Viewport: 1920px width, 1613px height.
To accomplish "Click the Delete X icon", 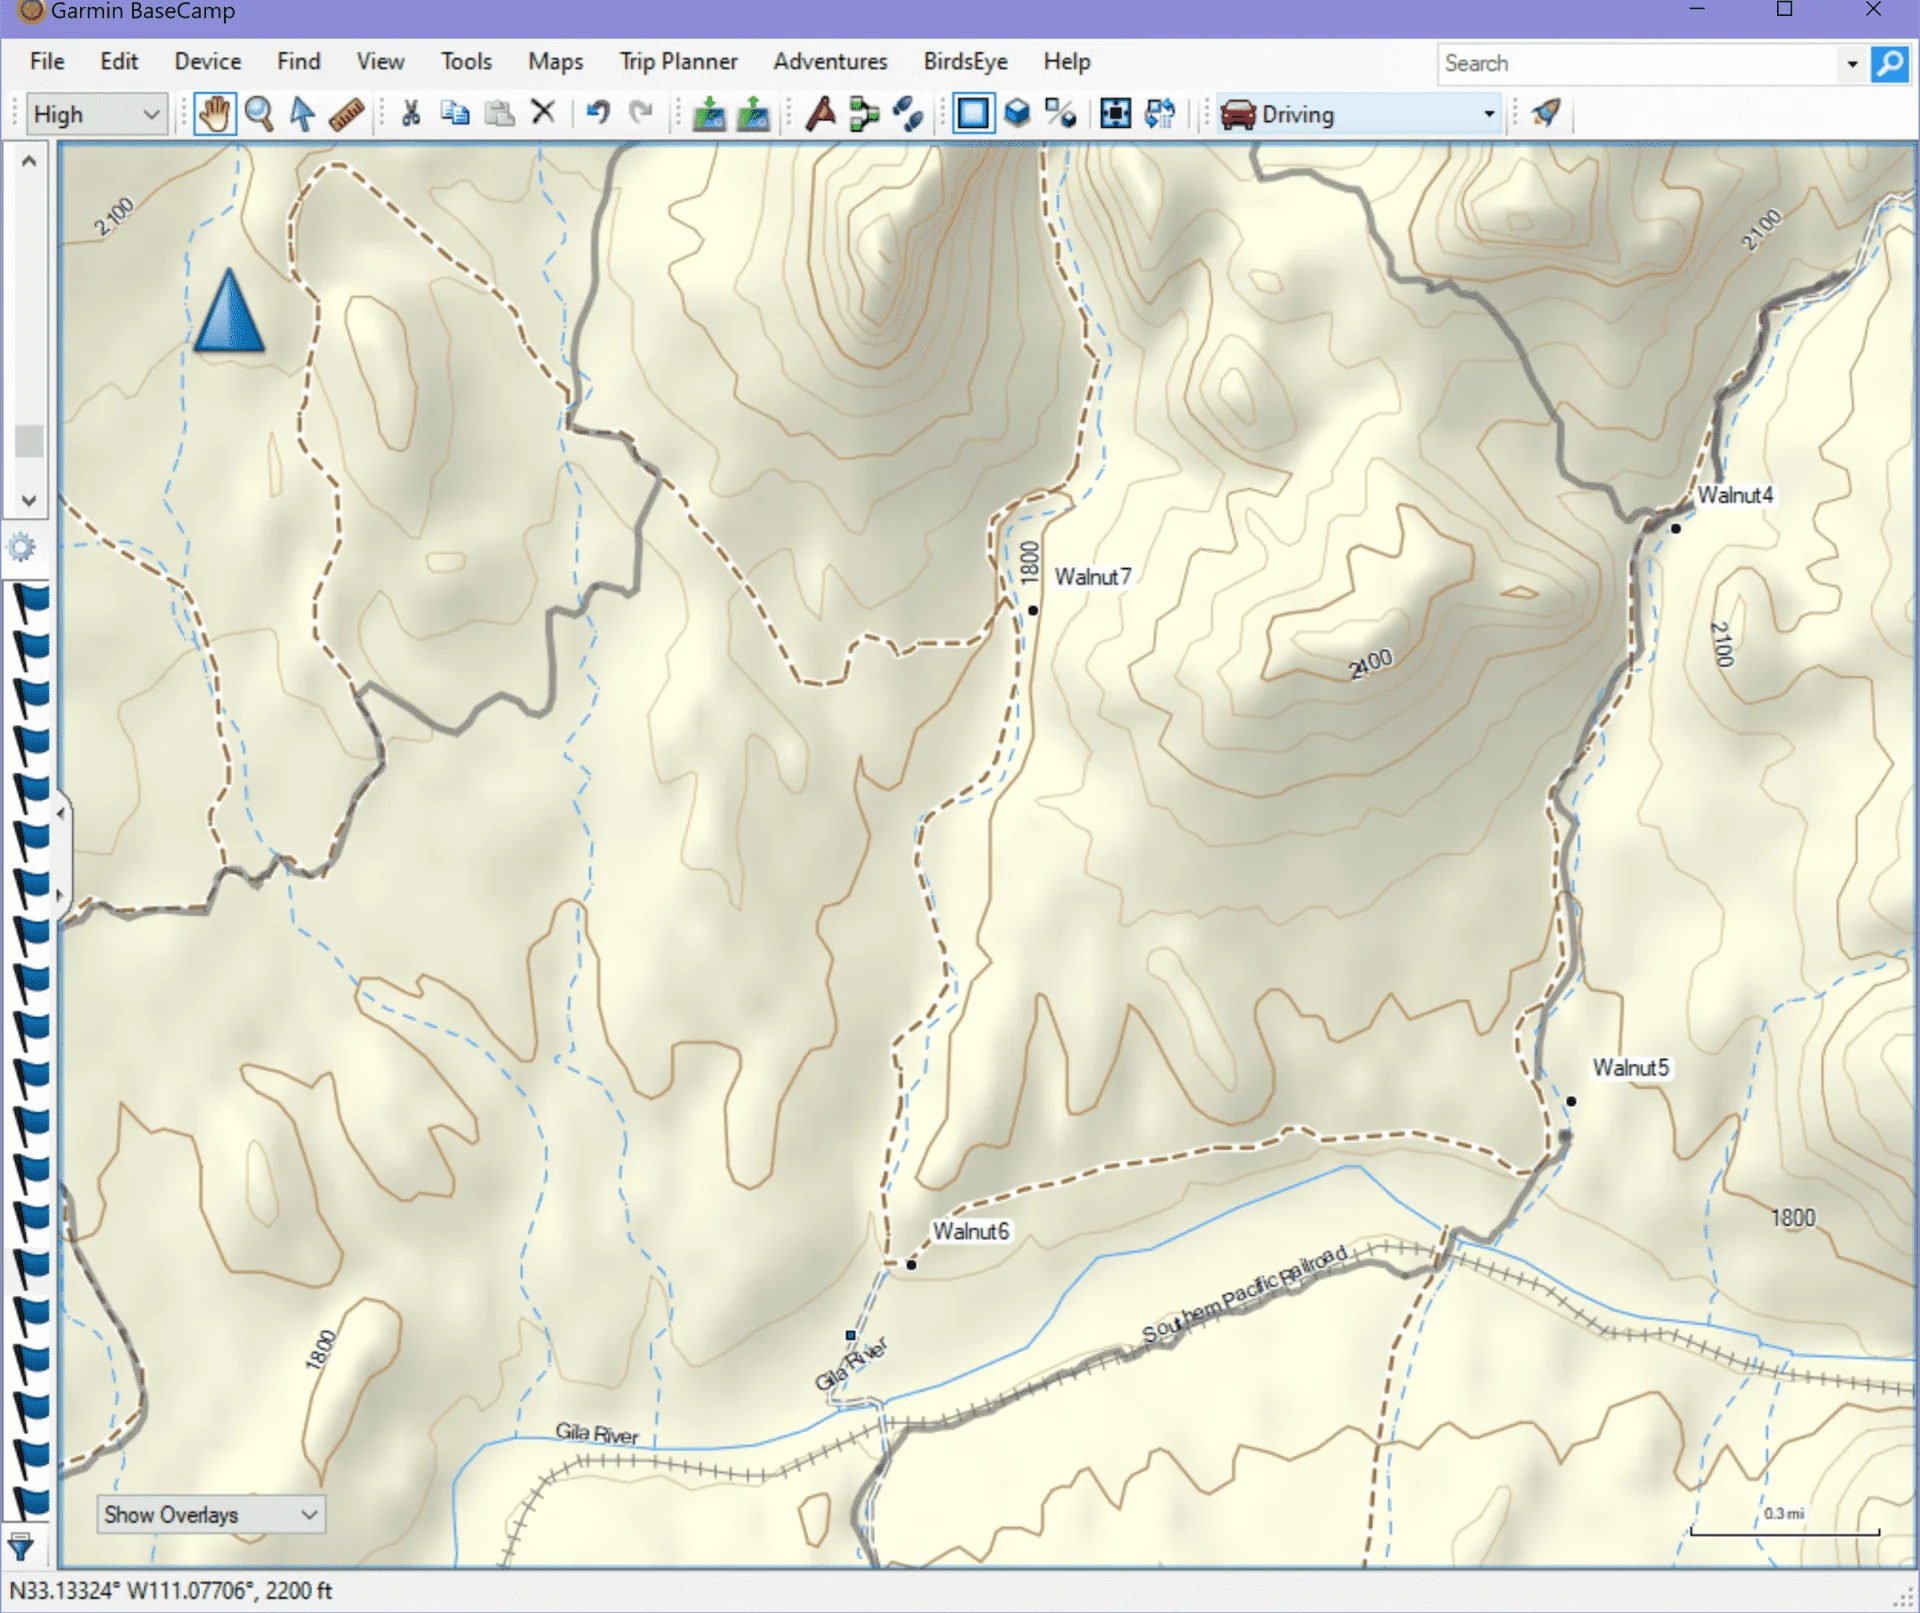I will (x=543, y=112).
